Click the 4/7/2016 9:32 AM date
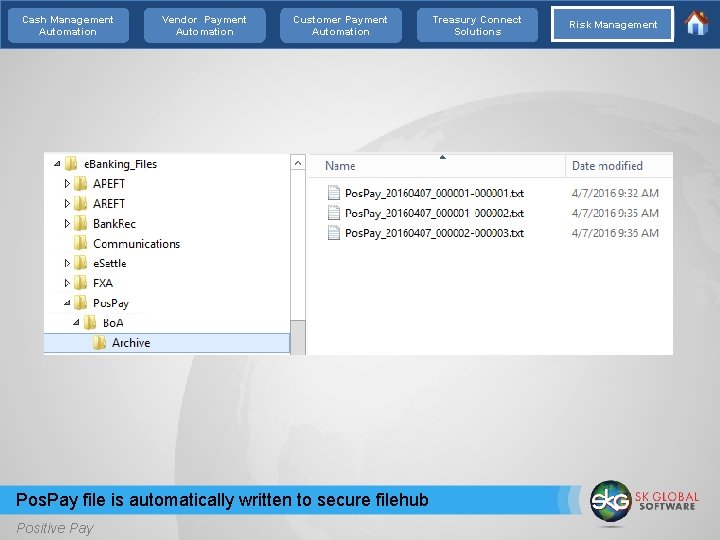The image size is (720, 540). (615, 193)
